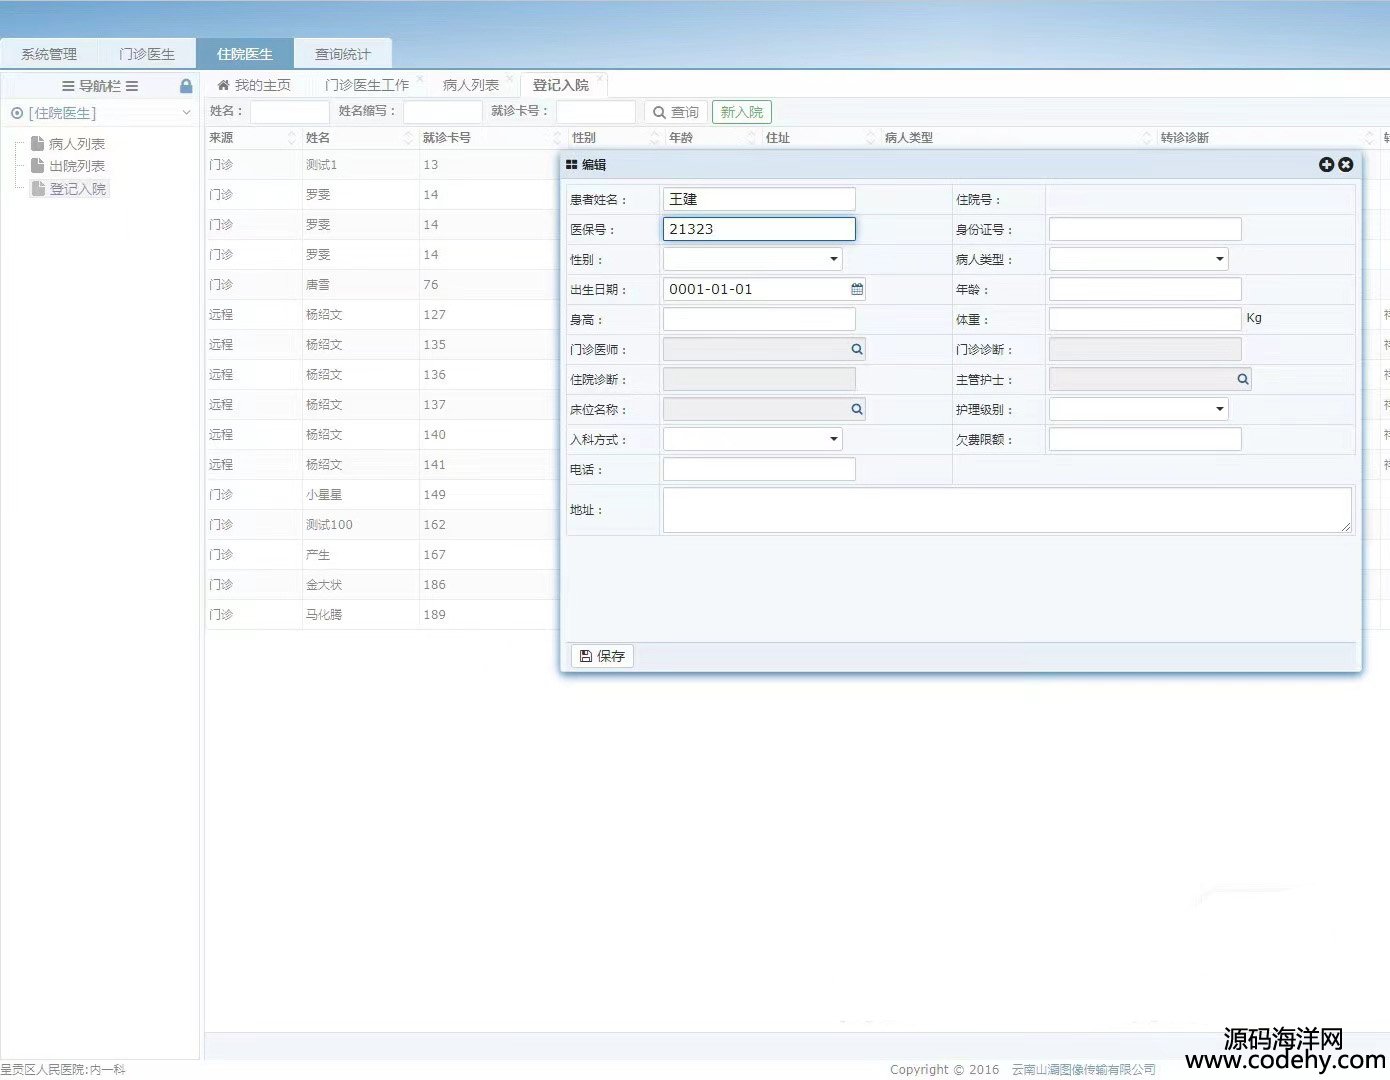The width and height of the screenshot is (1390, 1080).
Task: Switch to the 门诊医生 top tab
Action: coord(147,54)
